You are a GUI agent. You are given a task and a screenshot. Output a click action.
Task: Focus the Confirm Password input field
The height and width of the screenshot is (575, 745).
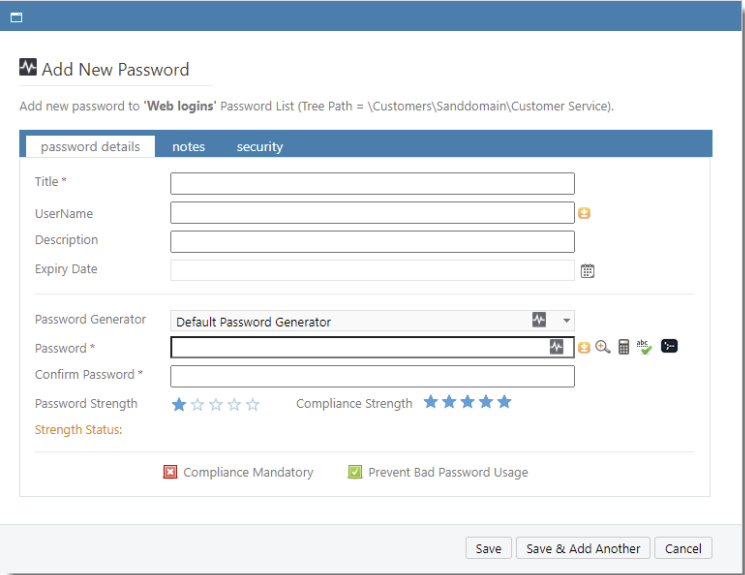(372, 376)
